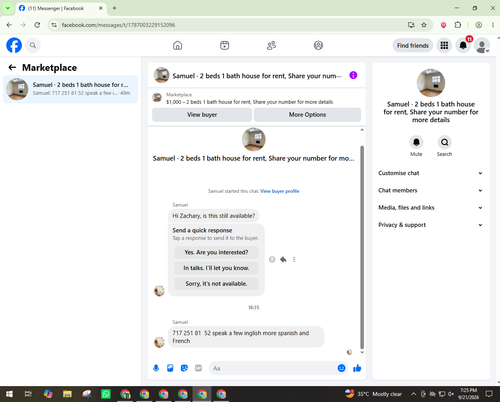Open WhatsApp from the taskbar
500x402 pixels.
click(x=106, y=394)
